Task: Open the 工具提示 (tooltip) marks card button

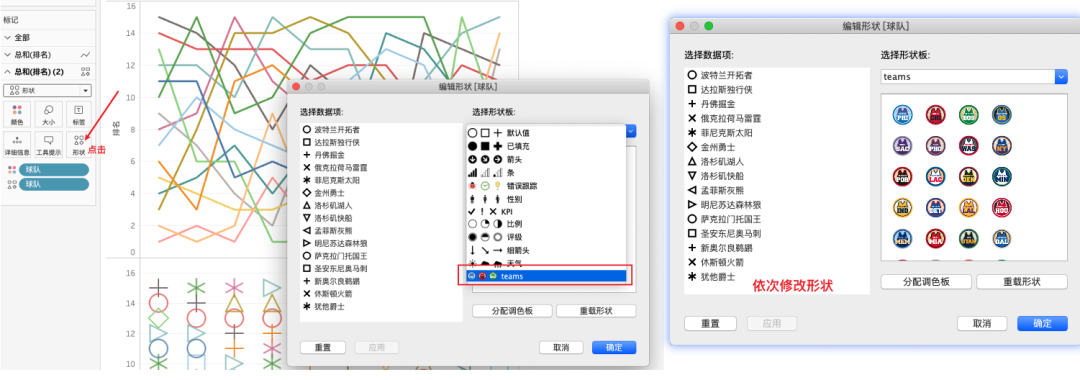Action: pyautogui.click(x=48, y=145)
